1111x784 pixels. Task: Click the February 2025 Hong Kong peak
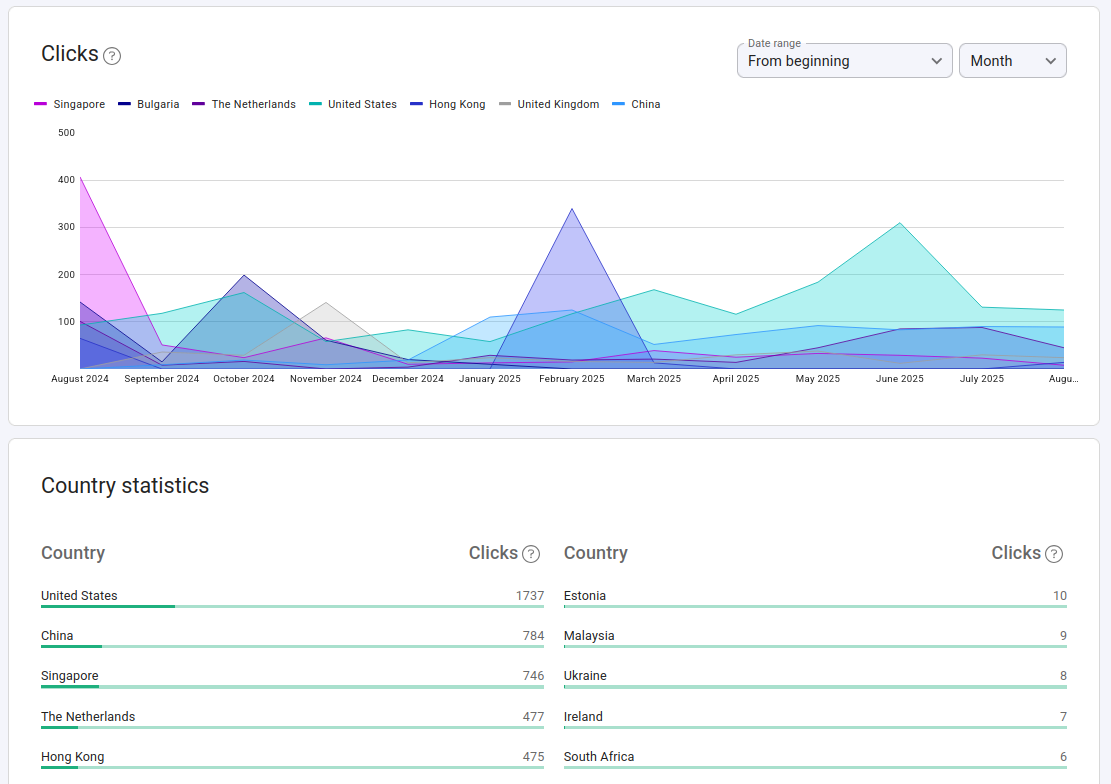click(x=572, y=209)
